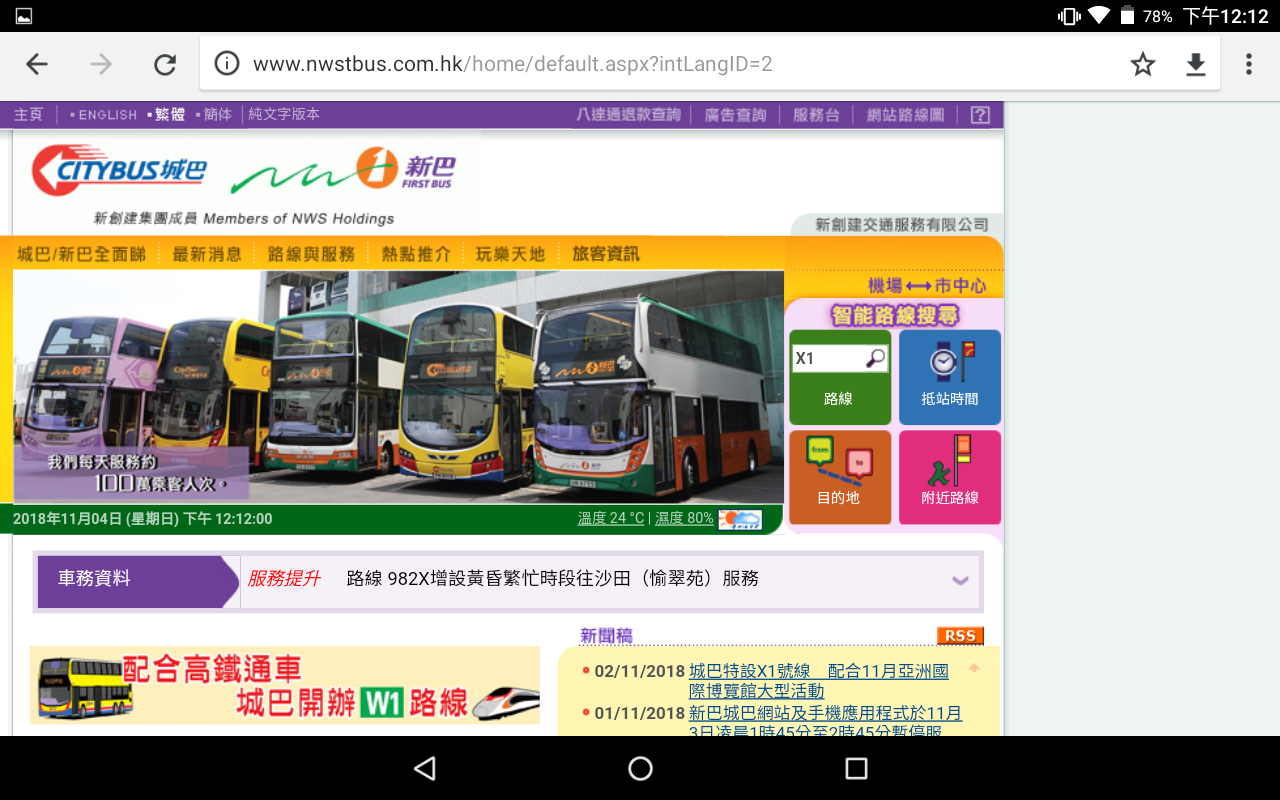Expand the 車務資料 notice dropdown arrow
This screenshot has height=800, width=1280.
[960, 580]
